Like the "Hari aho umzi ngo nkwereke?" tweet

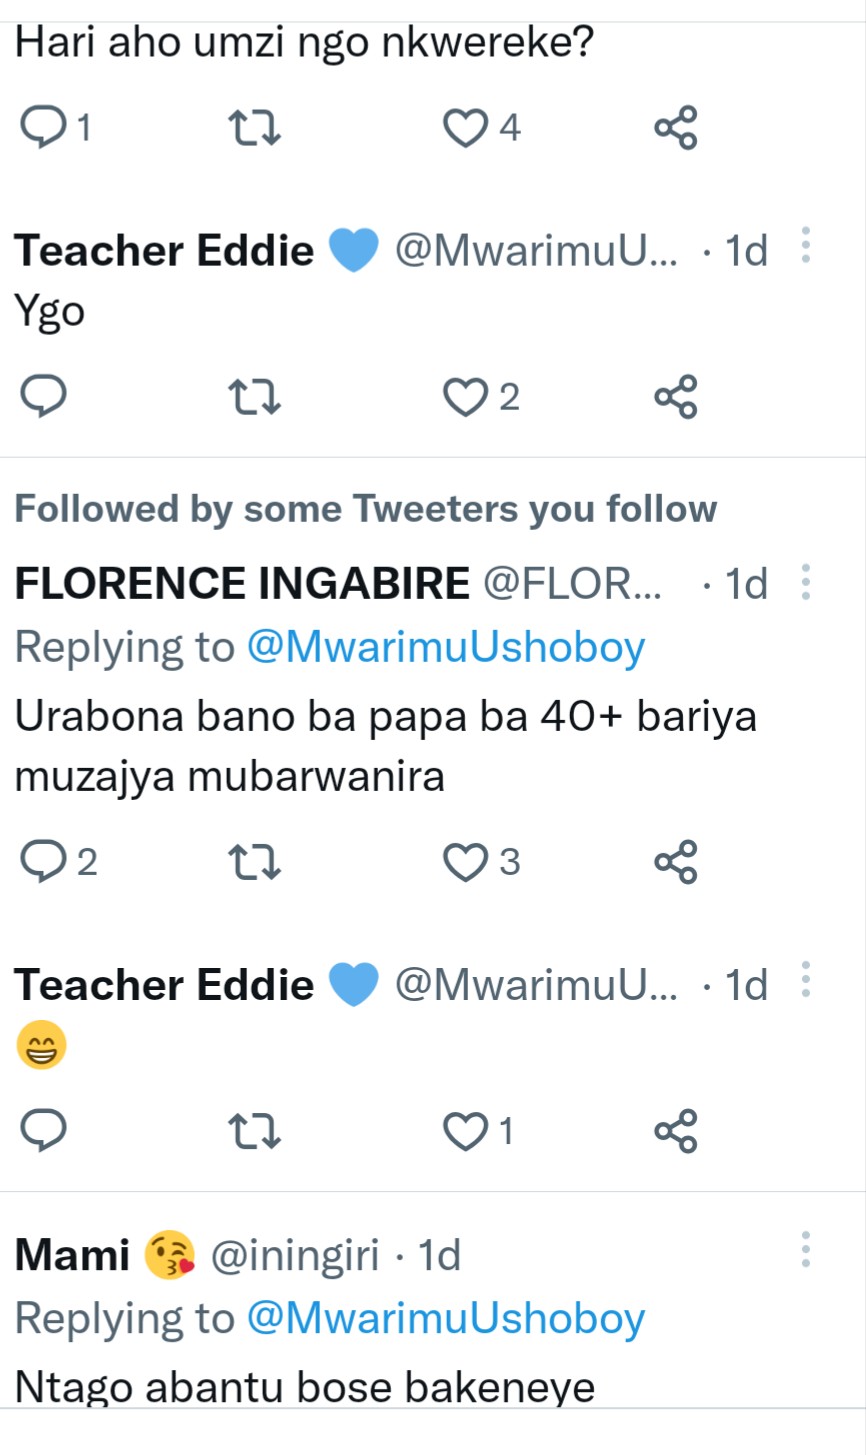(x=465, y=129)
